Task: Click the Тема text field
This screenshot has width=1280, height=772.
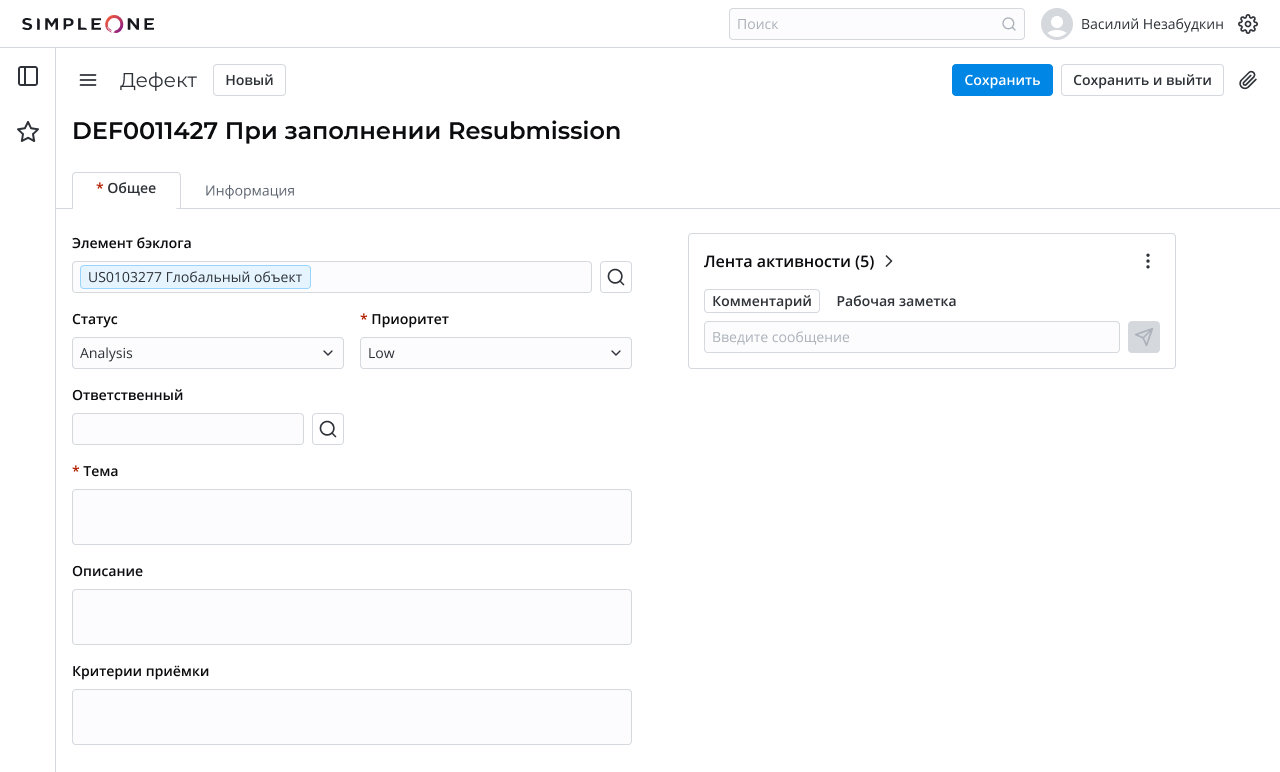Action: tap(352, 517)
